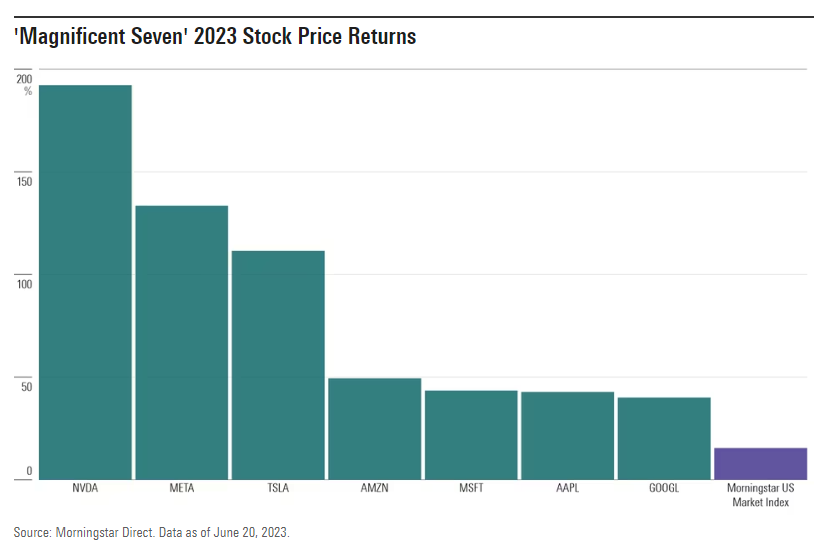Click the AMZN axis label
The height and width of the screenshot is (544, 817).
point(374,489)
